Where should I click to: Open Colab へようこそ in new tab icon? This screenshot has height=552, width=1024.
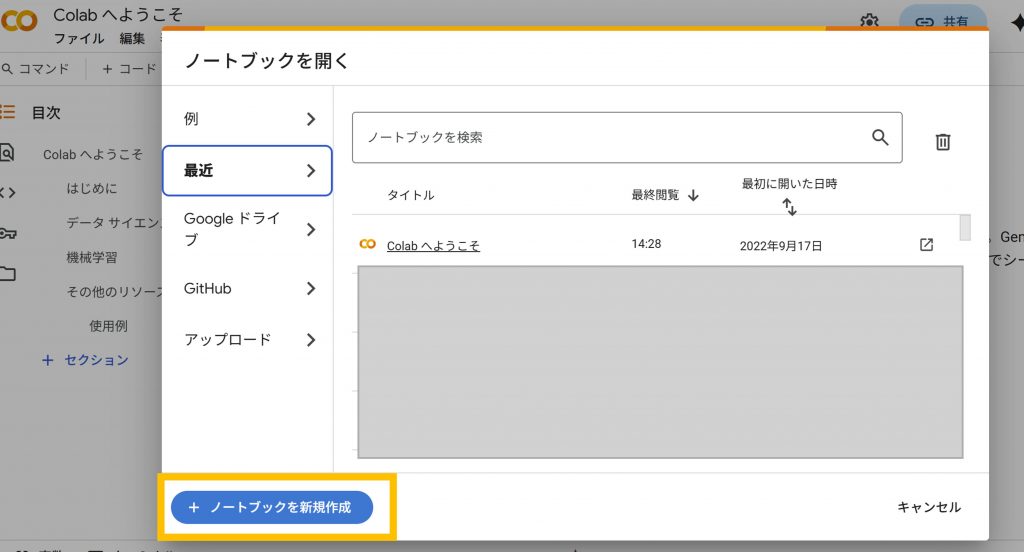[x=926, y=244]
